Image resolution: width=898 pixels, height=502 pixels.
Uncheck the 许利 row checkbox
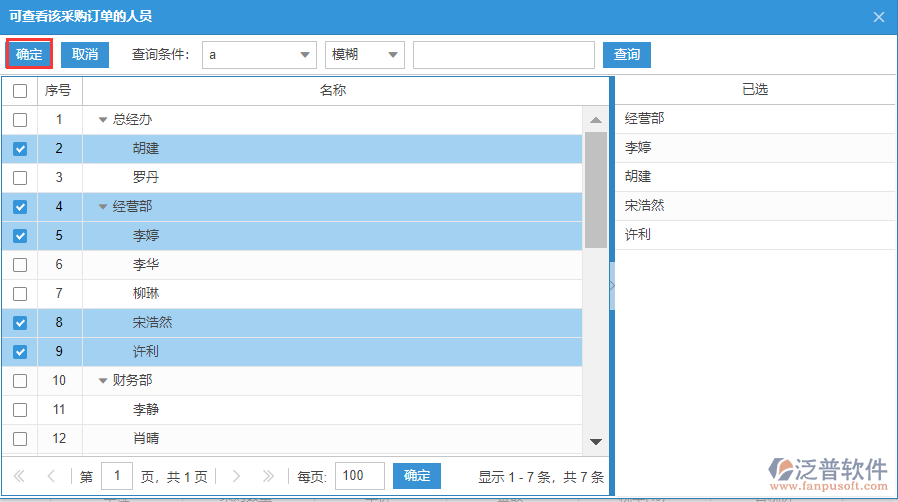[20, 351]
